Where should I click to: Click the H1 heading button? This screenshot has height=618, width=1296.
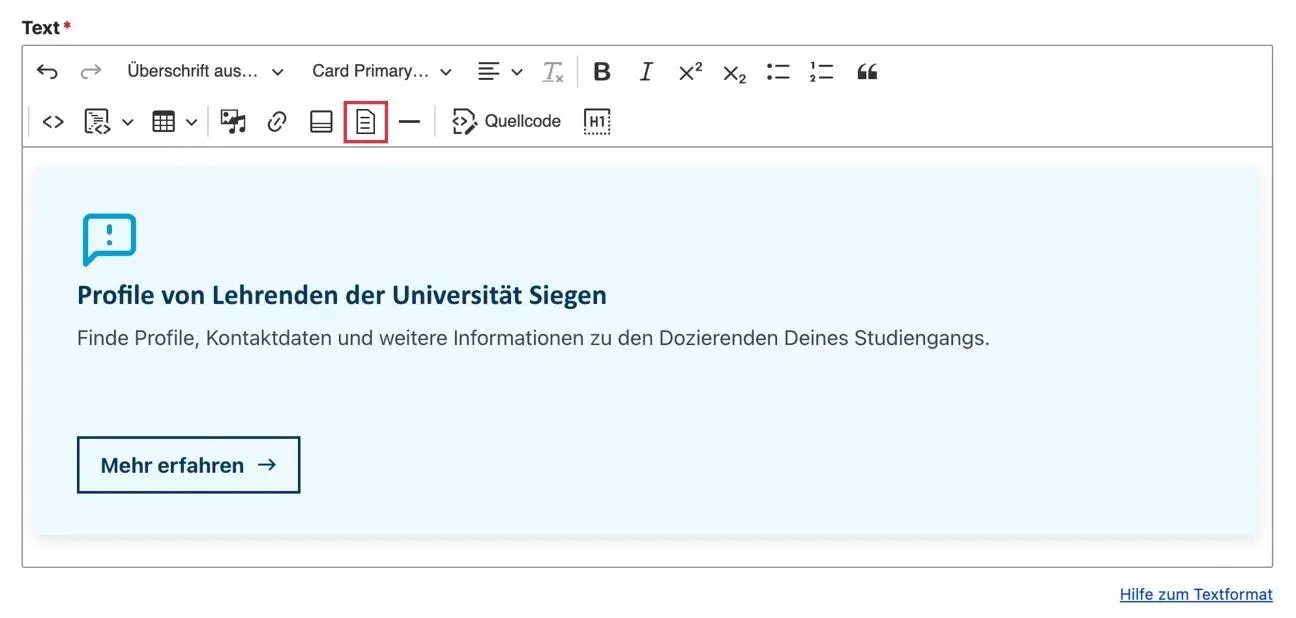595,121
